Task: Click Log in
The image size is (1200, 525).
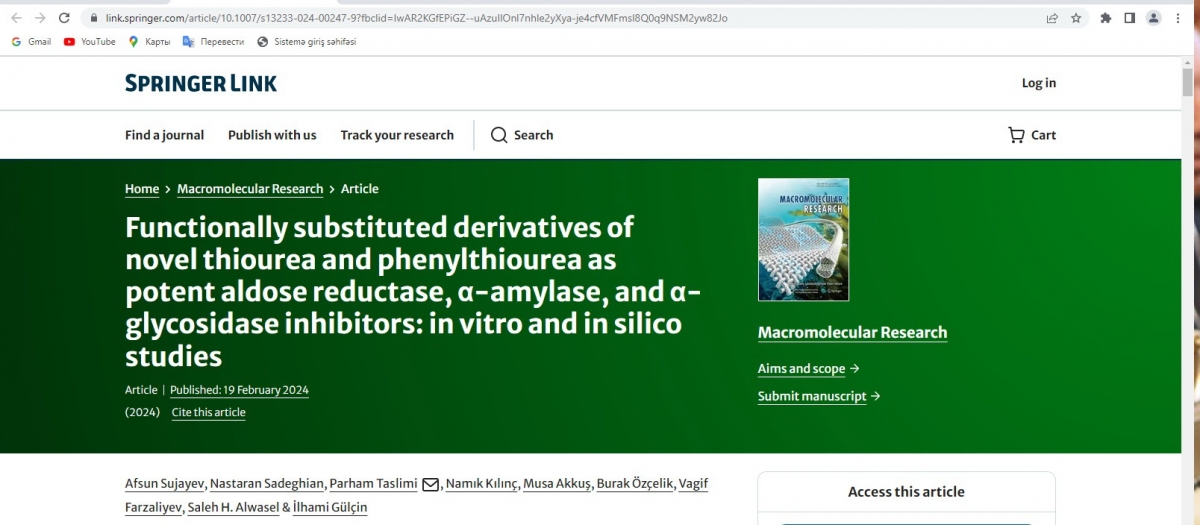Action: pos(1038,83)
